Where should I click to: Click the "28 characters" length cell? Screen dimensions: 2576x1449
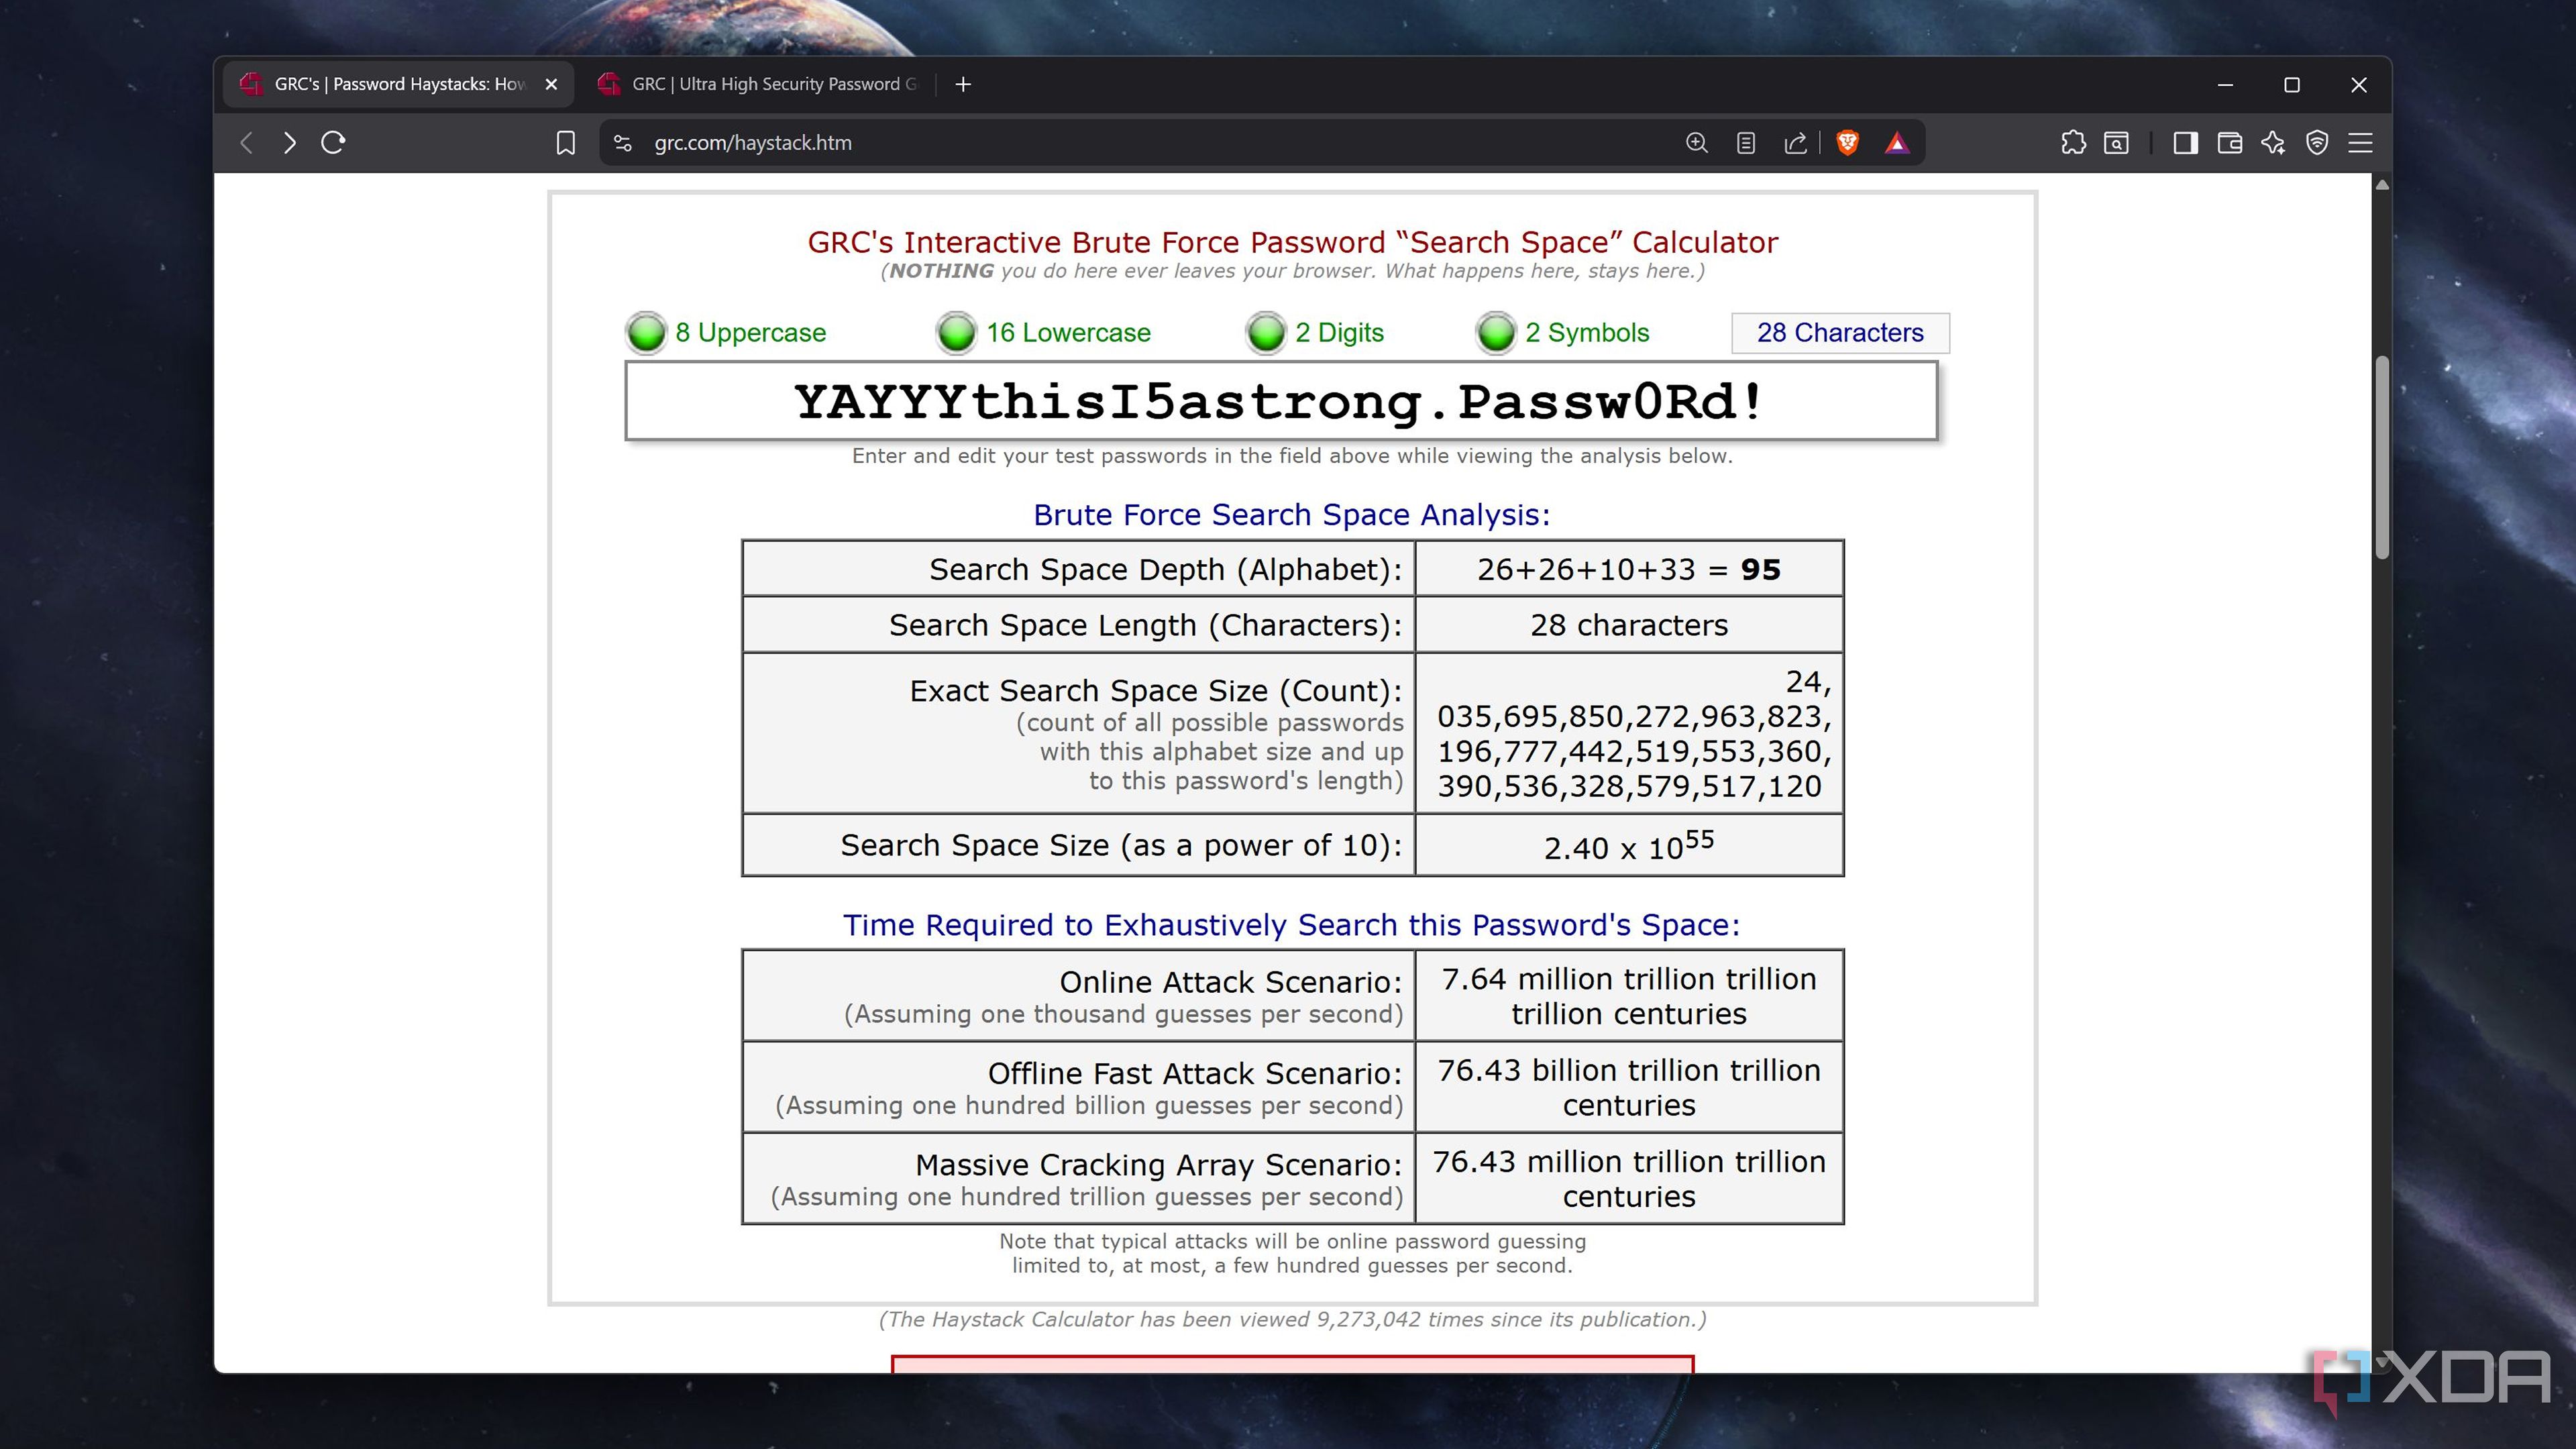(x=1629, y=625)
